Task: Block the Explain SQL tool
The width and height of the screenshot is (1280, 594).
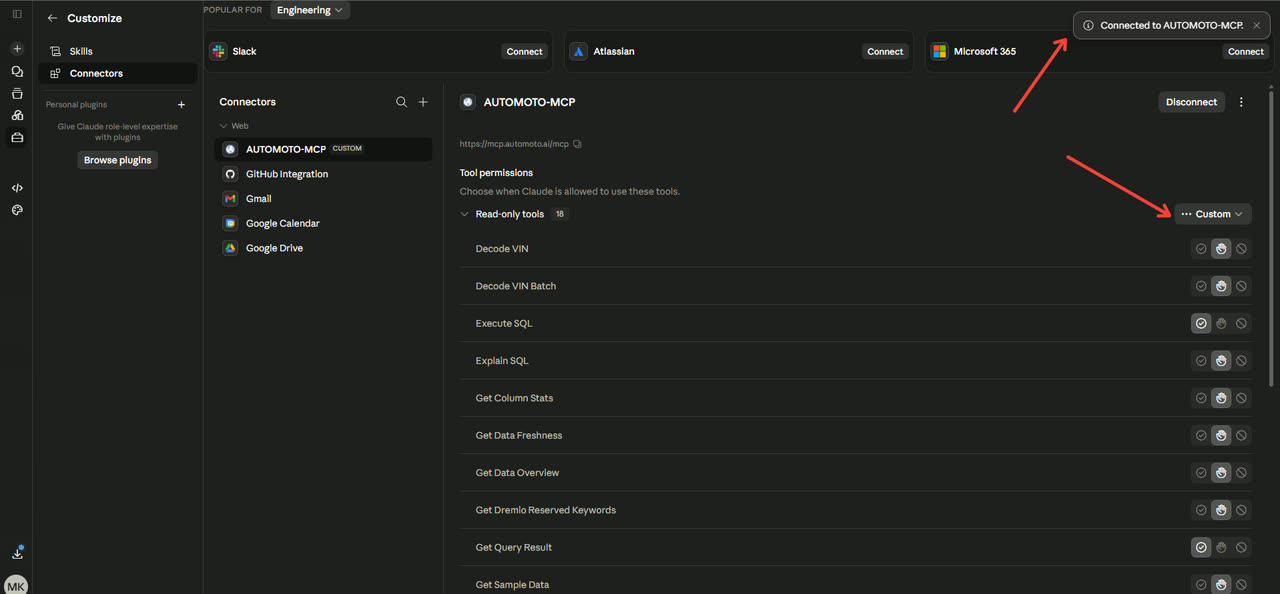Action: 1241,361
